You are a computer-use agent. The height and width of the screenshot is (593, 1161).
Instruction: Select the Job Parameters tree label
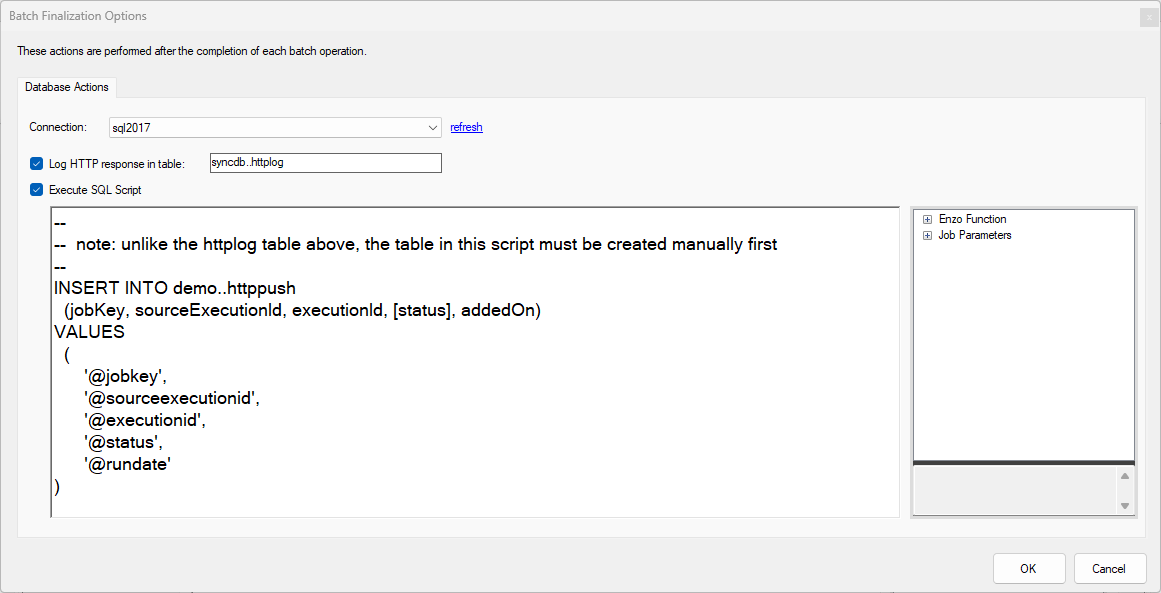coord(974,235)
